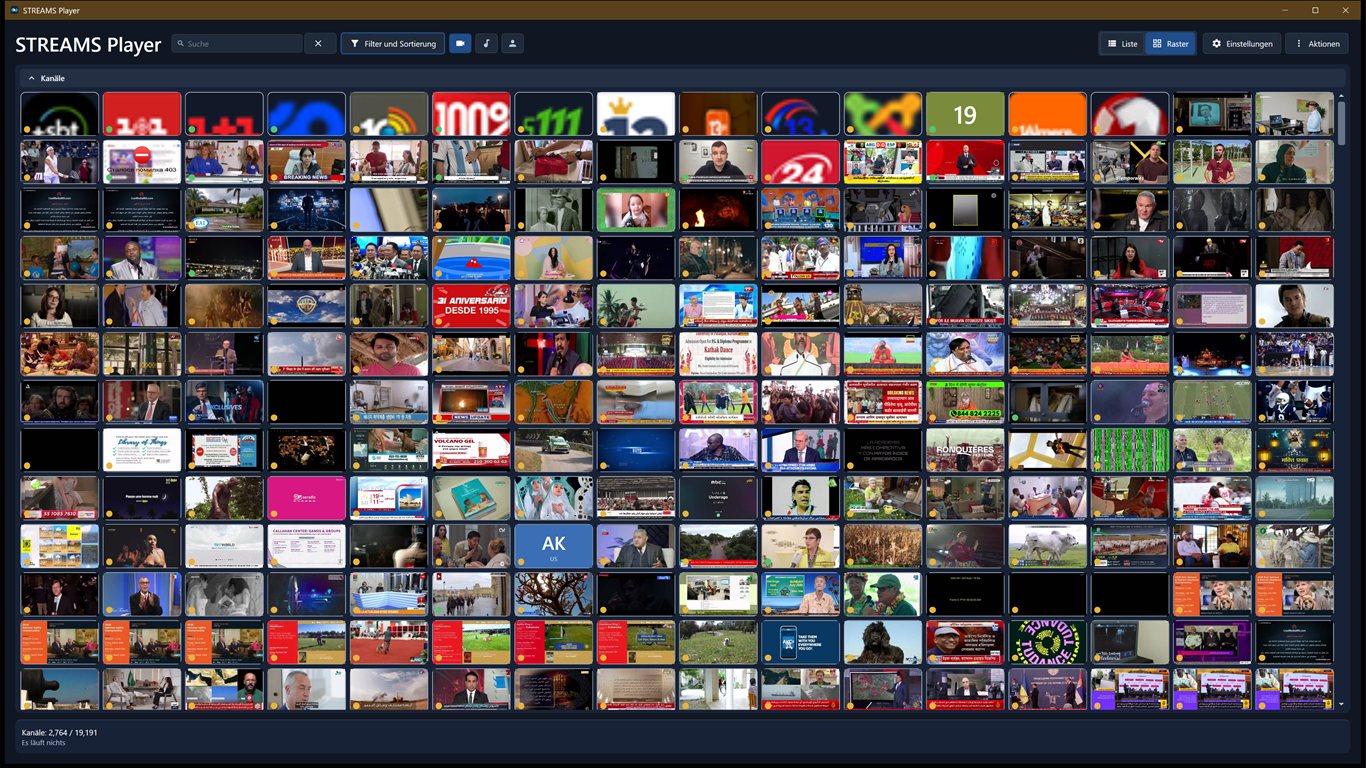
Task: Toggle the music note audio filter
Action: [x=486, y=44]
